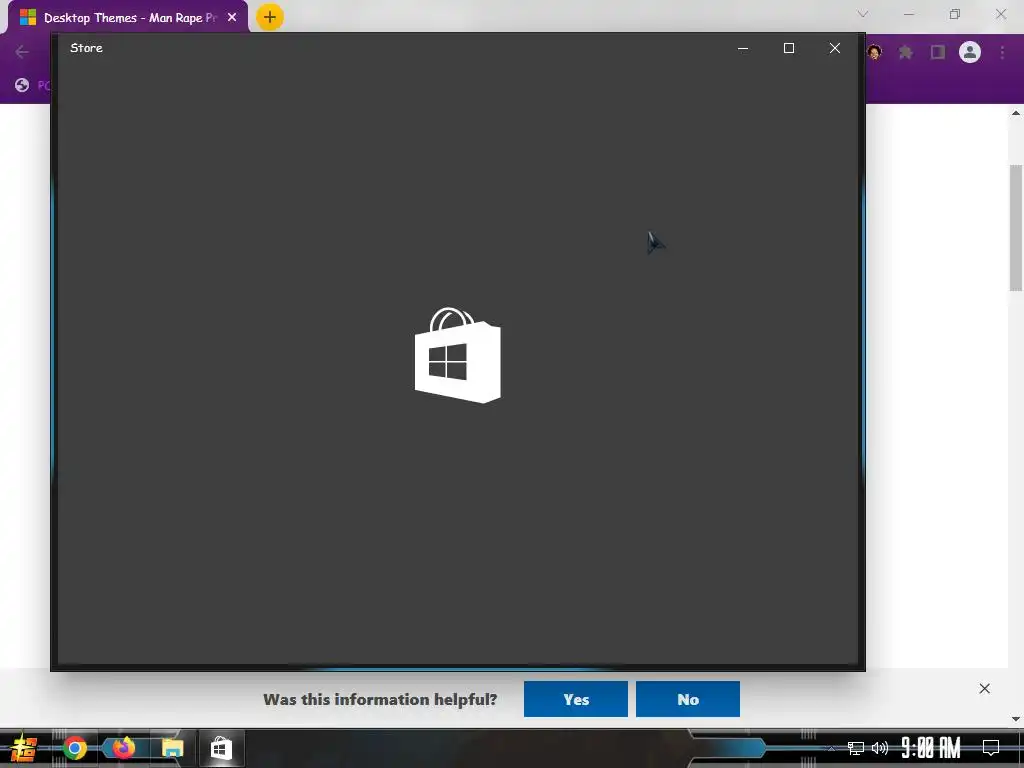Screen dimensions: 1024x768
Task: Go back in the Chrome browser
Action: [22, 52]
